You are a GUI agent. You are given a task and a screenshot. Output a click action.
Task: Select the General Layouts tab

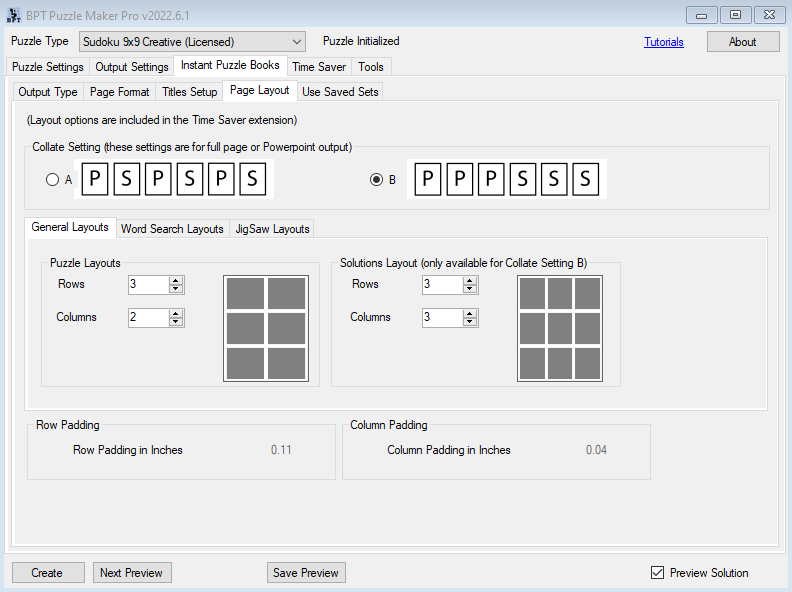[70, 227]
